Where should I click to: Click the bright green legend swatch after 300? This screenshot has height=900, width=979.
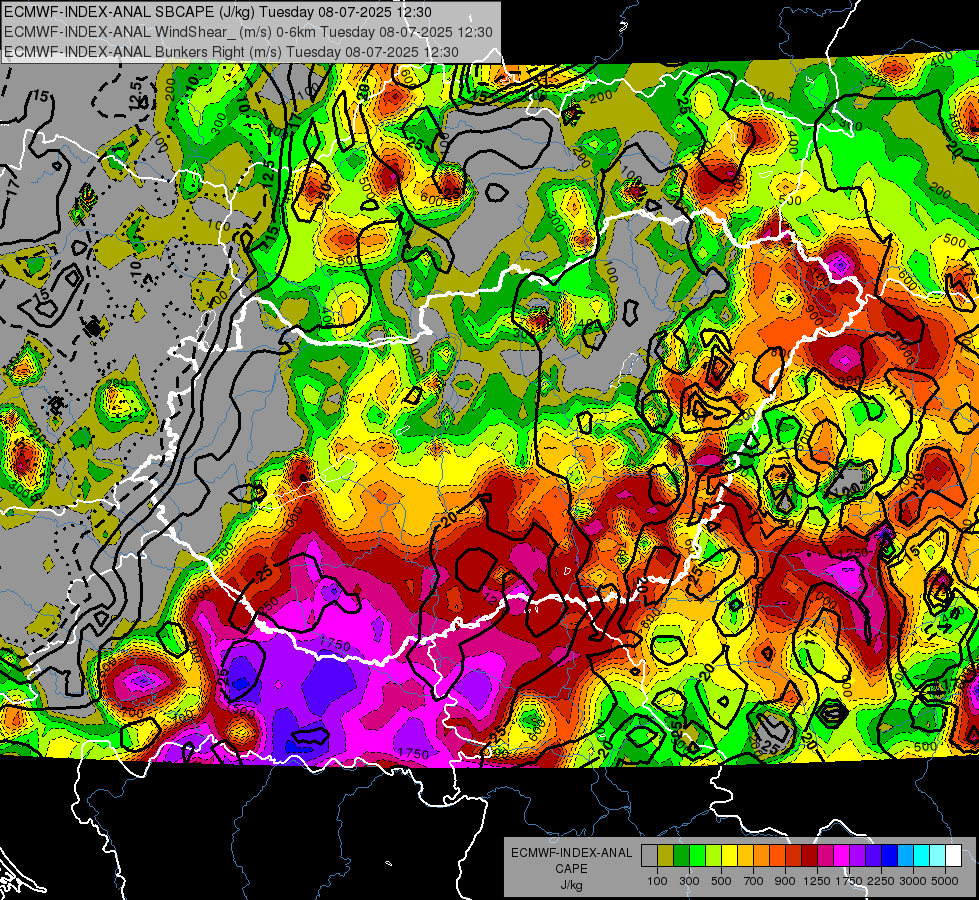697,856
